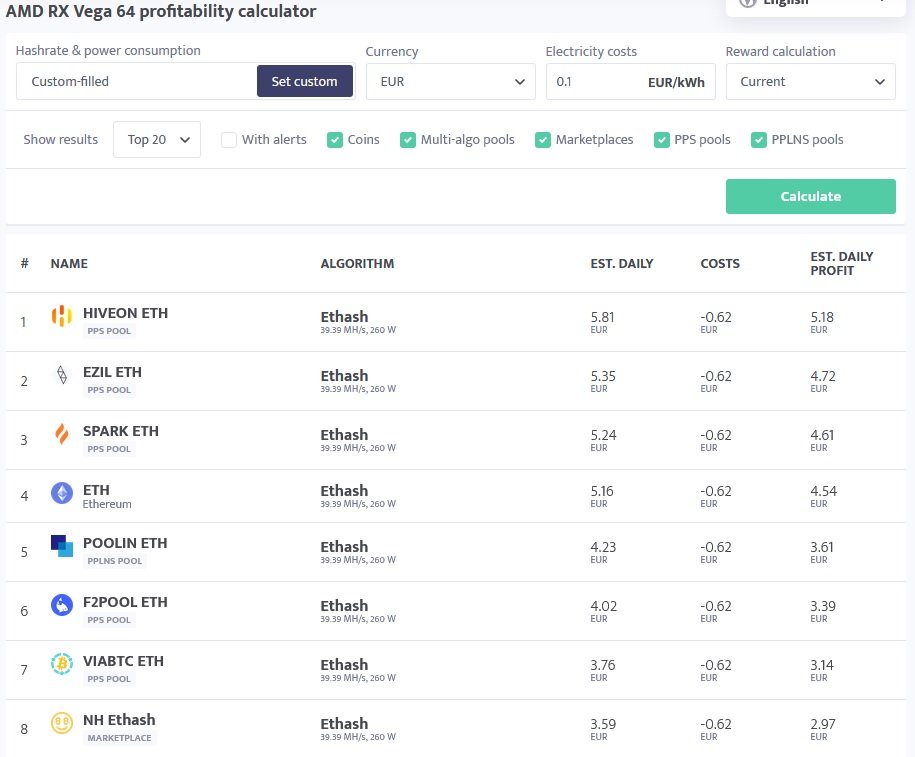Click the MARKETPLACE tag under NH Ethash

(119, 738)
